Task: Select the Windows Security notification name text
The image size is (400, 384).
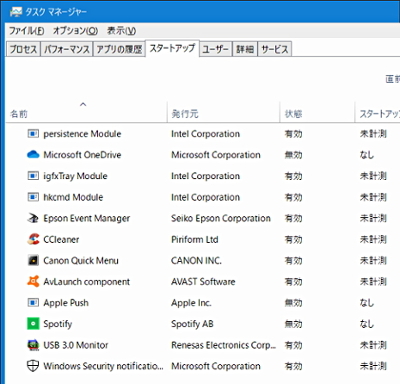Action: pos(103,366)
